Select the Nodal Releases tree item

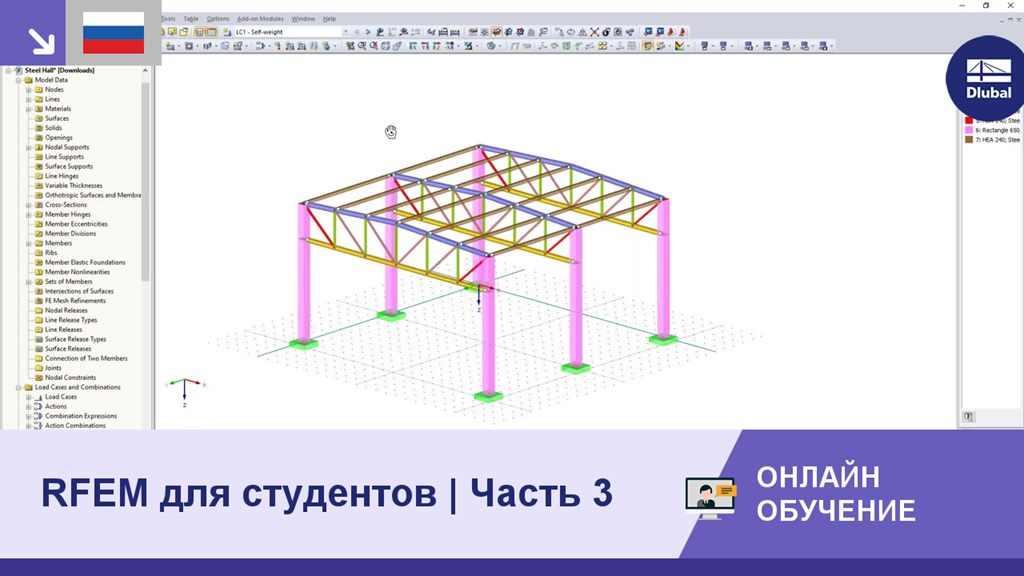(66, 310)
